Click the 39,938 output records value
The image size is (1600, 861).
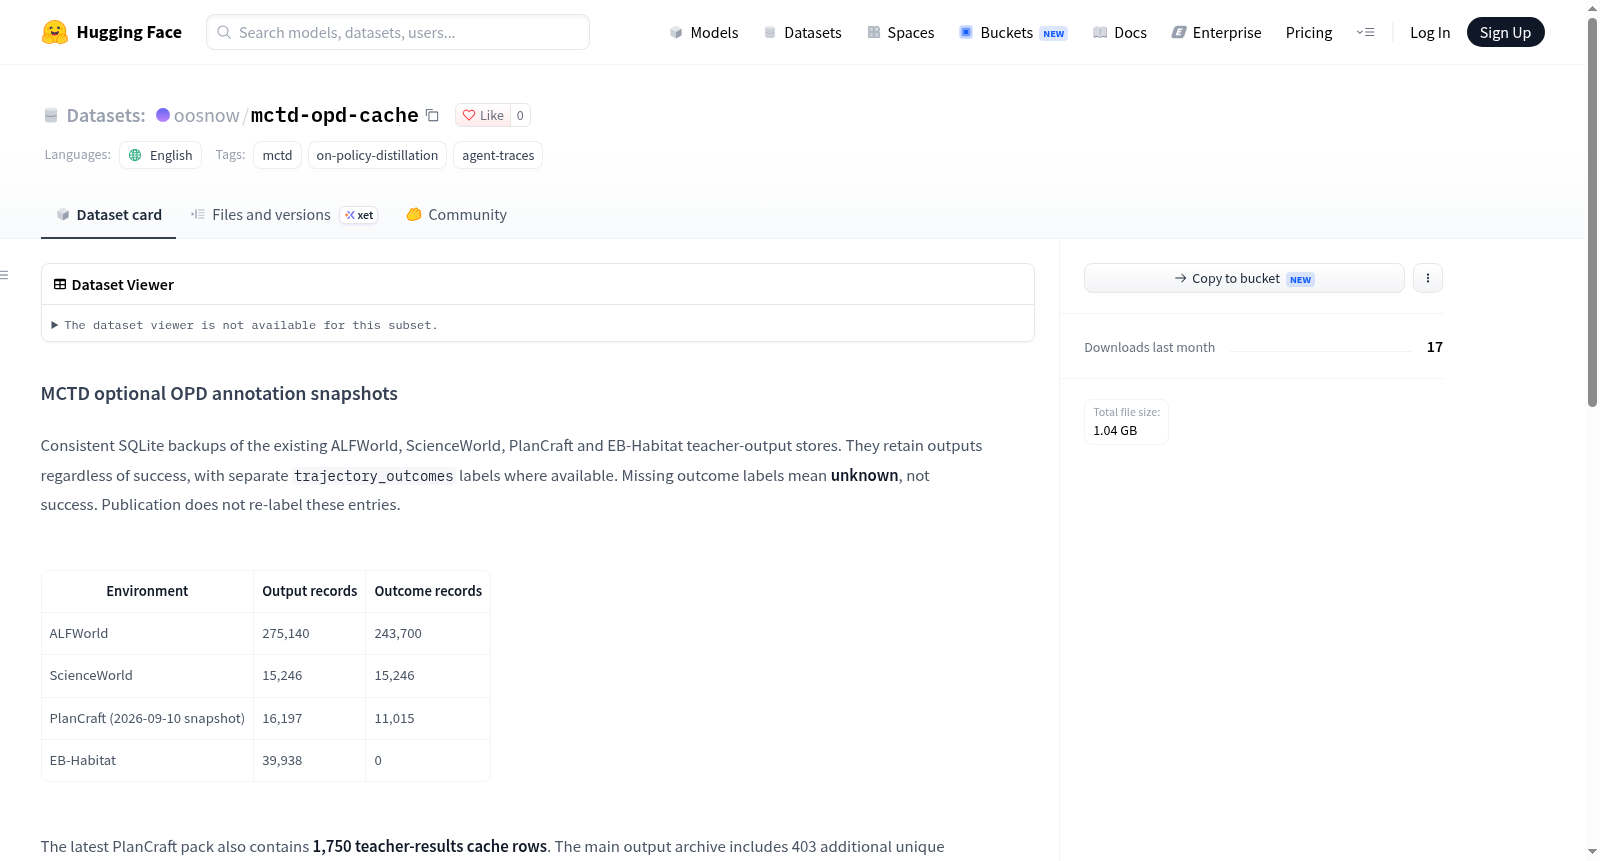(282, 761)
